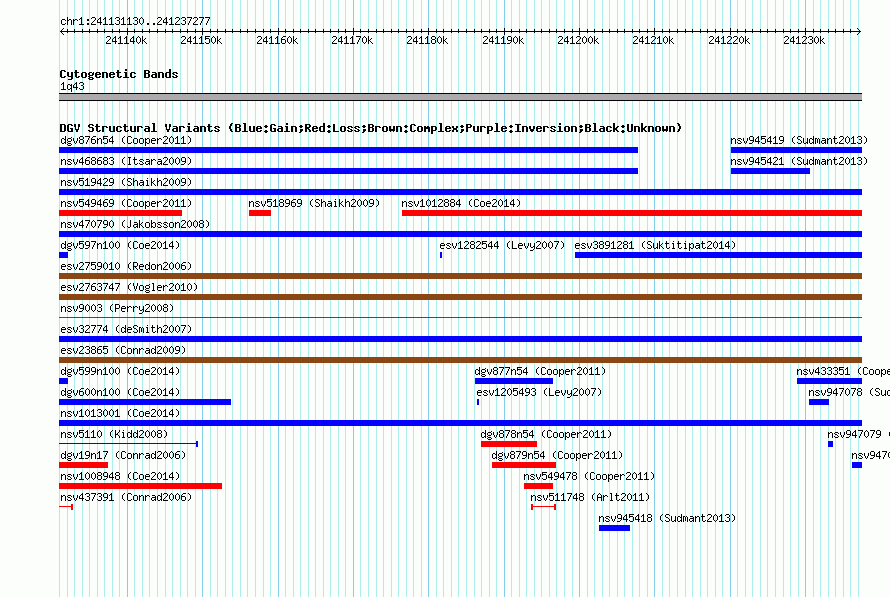890x597 pixels.
Task: Open the nsv518969 (Shaikh2009) label
Action: click(x=314, y=203)
